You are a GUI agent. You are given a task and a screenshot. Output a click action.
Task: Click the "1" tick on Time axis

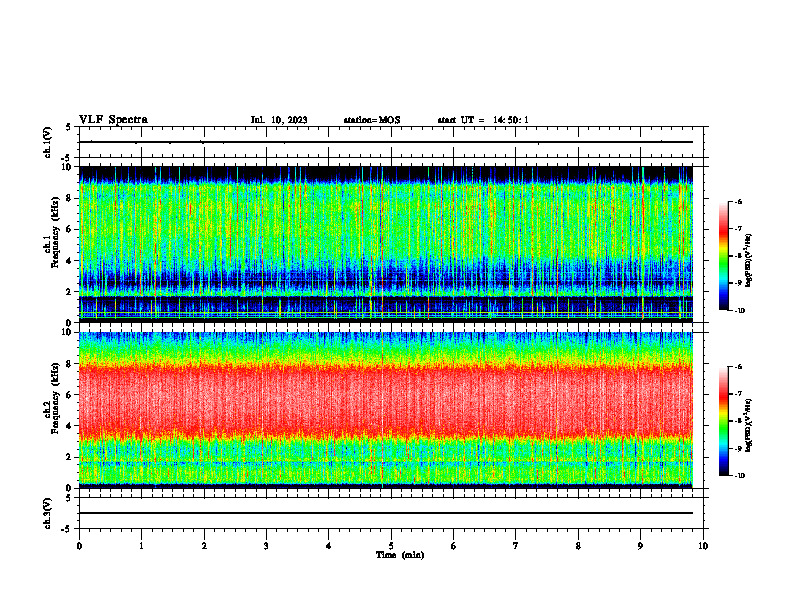pyautogui.click(x=141, y=546)
